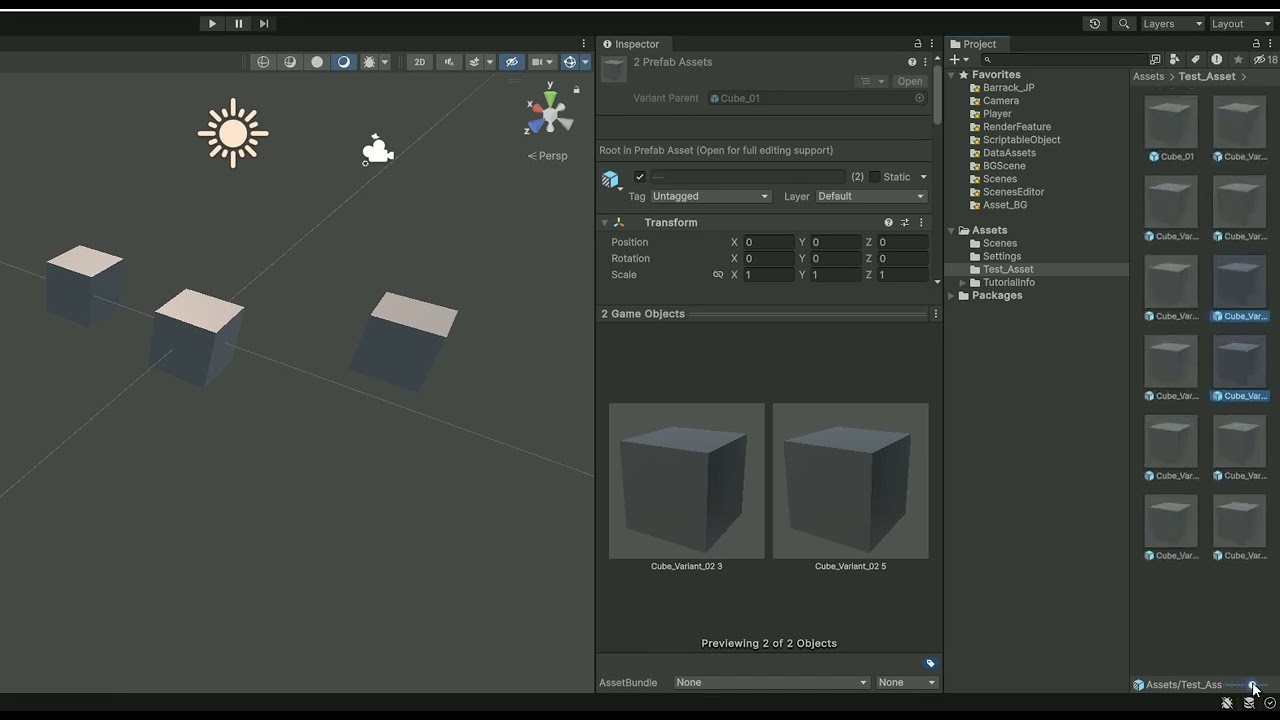
Task: Open the Layers dropdown
Action: point(1171,23)
